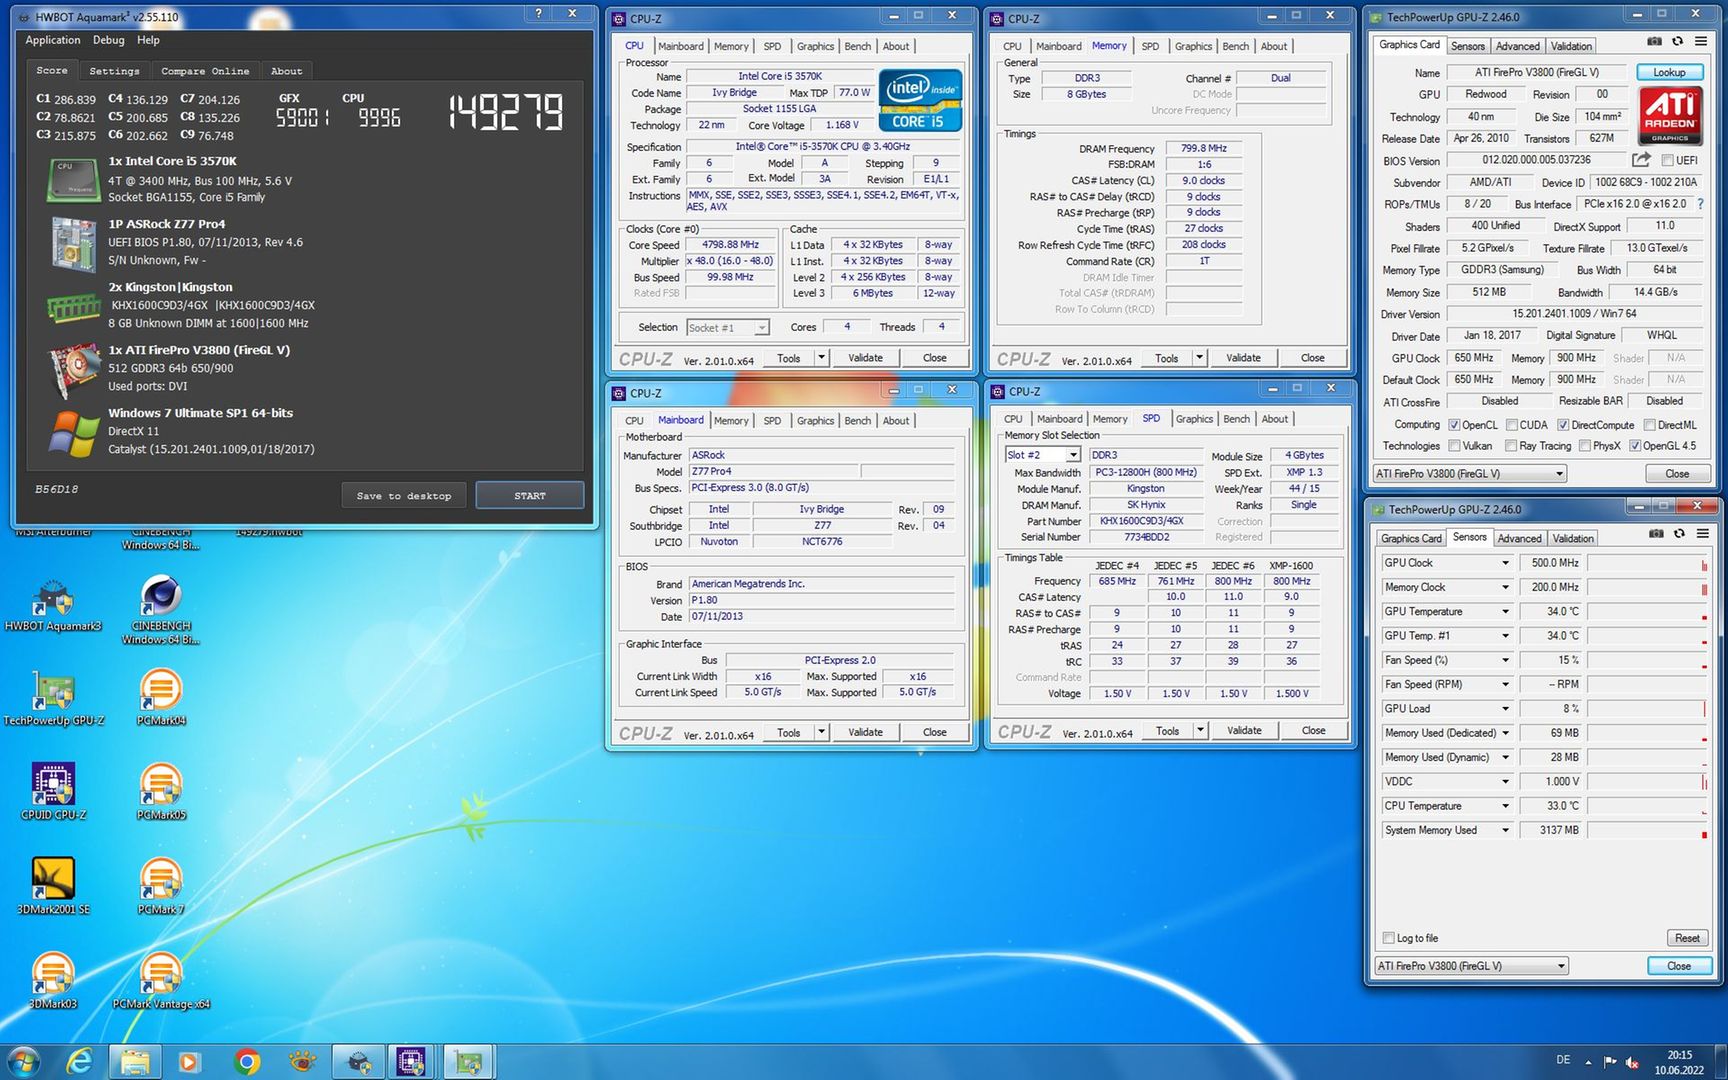This screenshot has height=1080, width=1728.
Task: Open the Memory Clock sensor dropdown
Action: (x=1504, y=587)
